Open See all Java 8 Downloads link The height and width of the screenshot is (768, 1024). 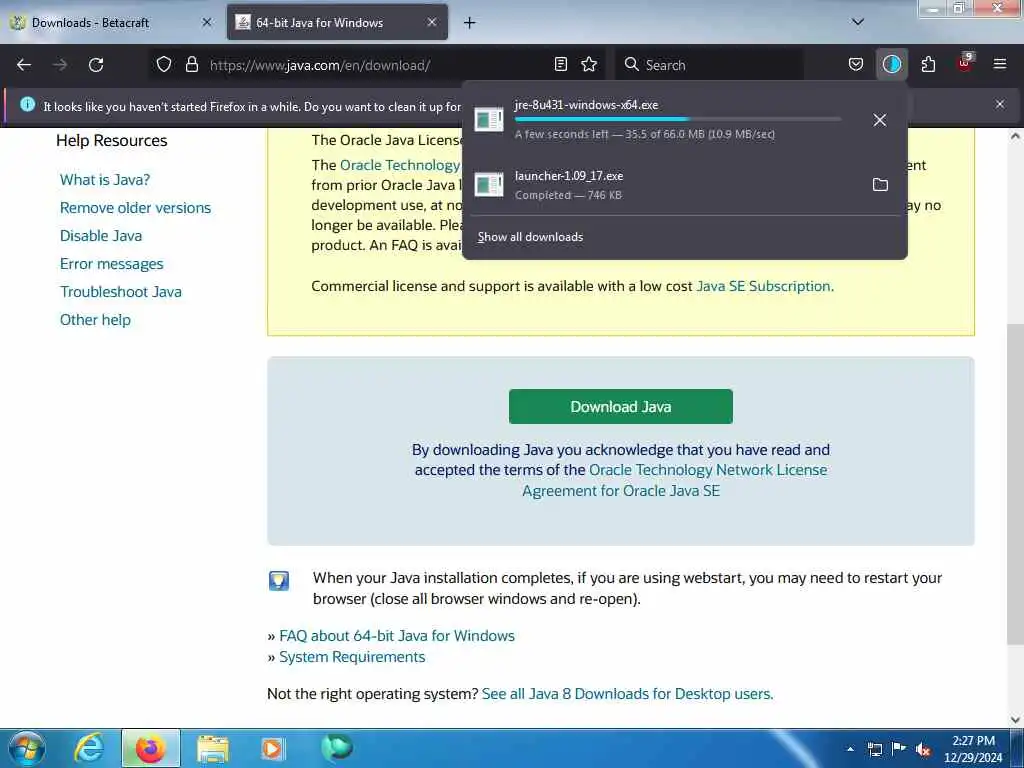627,694
